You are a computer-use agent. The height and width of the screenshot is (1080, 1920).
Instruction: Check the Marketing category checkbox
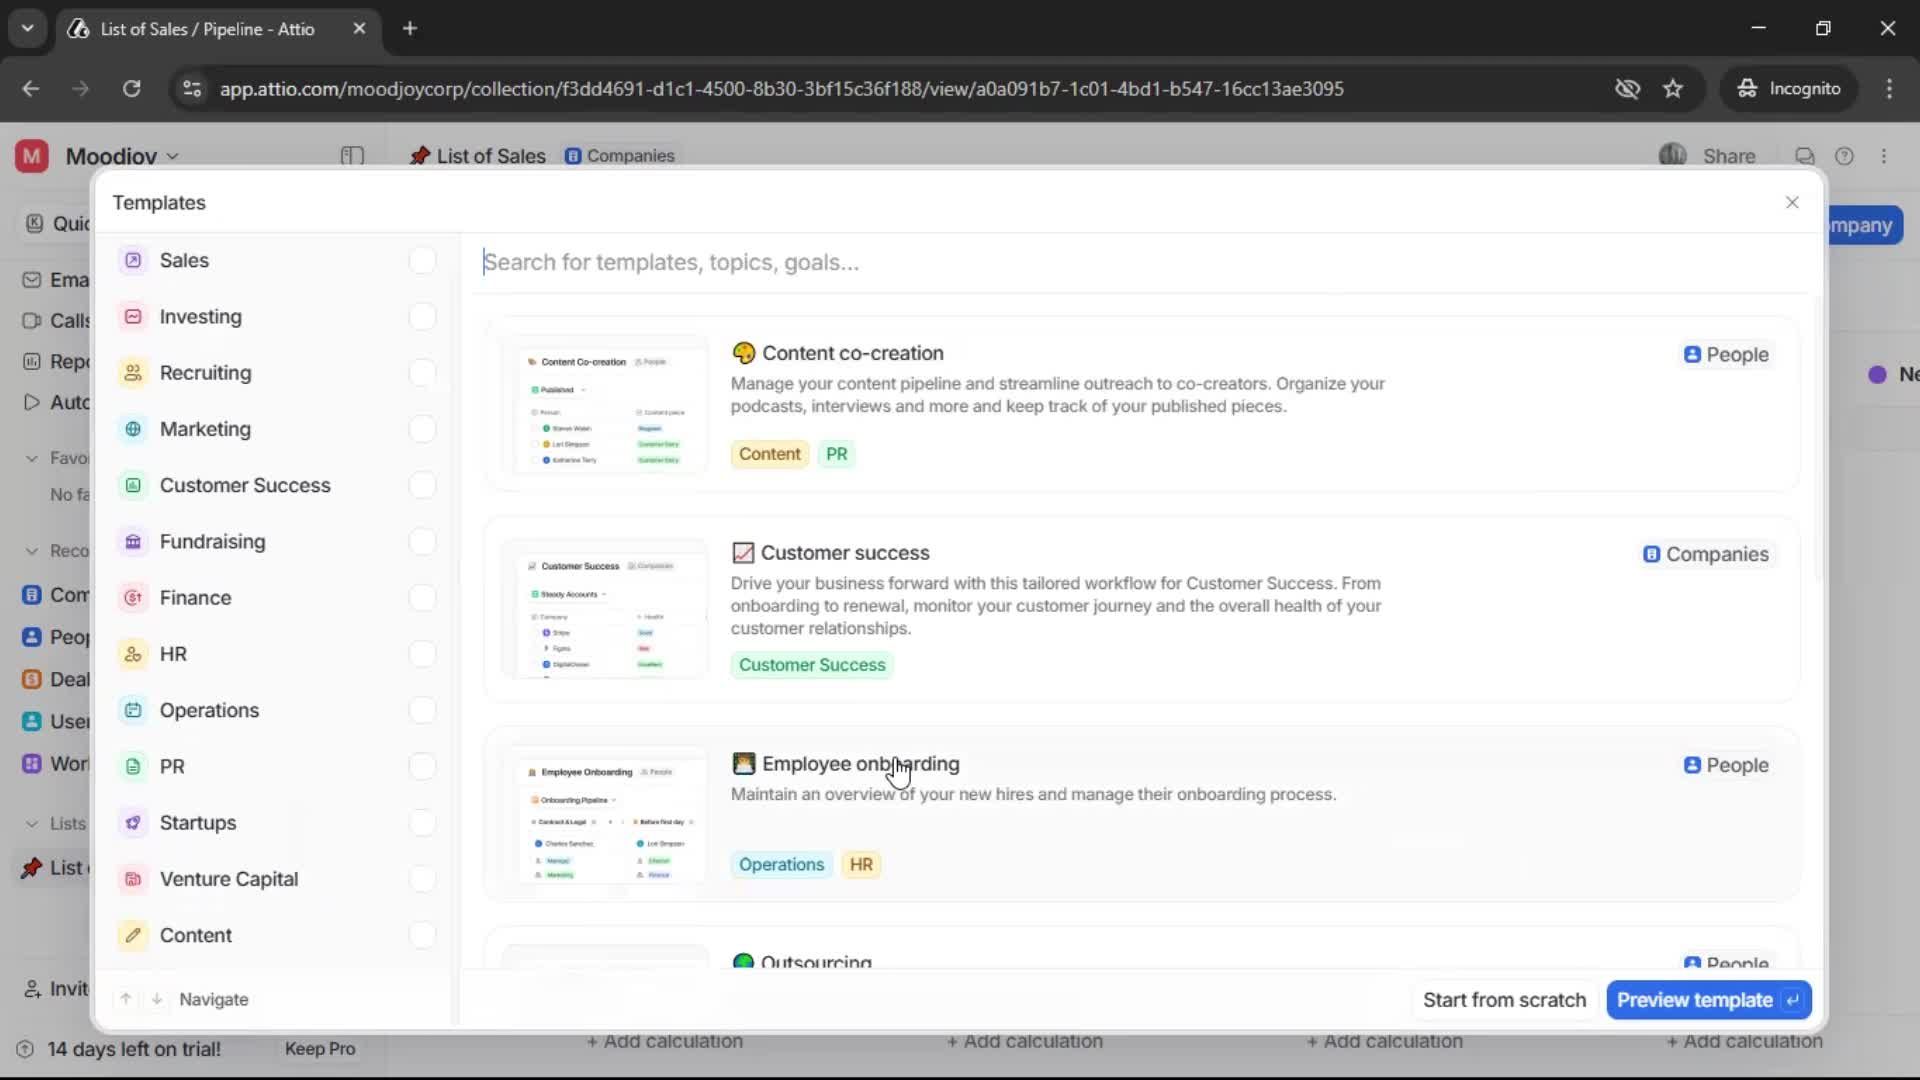[422, 429]
